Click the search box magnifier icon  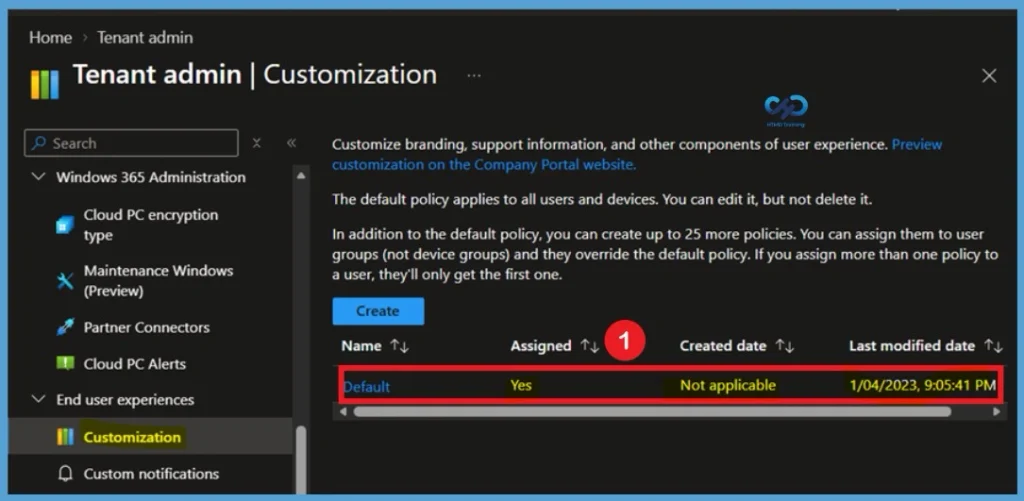[40, 143]
